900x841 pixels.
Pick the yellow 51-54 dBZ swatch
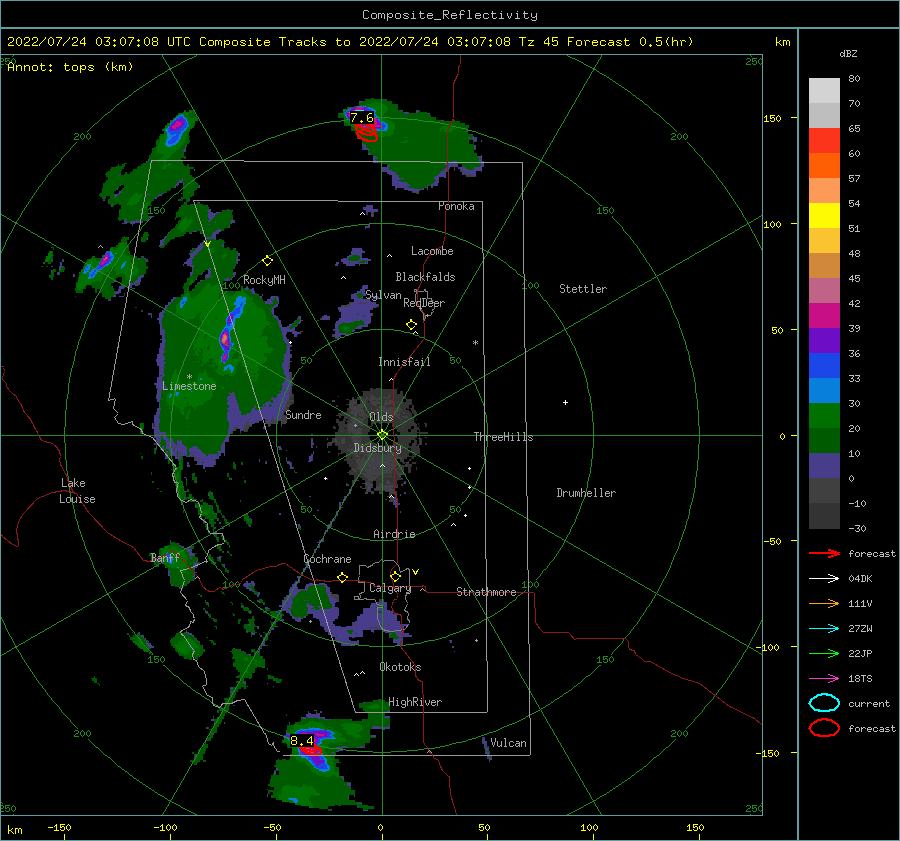[x=824, y=216]
